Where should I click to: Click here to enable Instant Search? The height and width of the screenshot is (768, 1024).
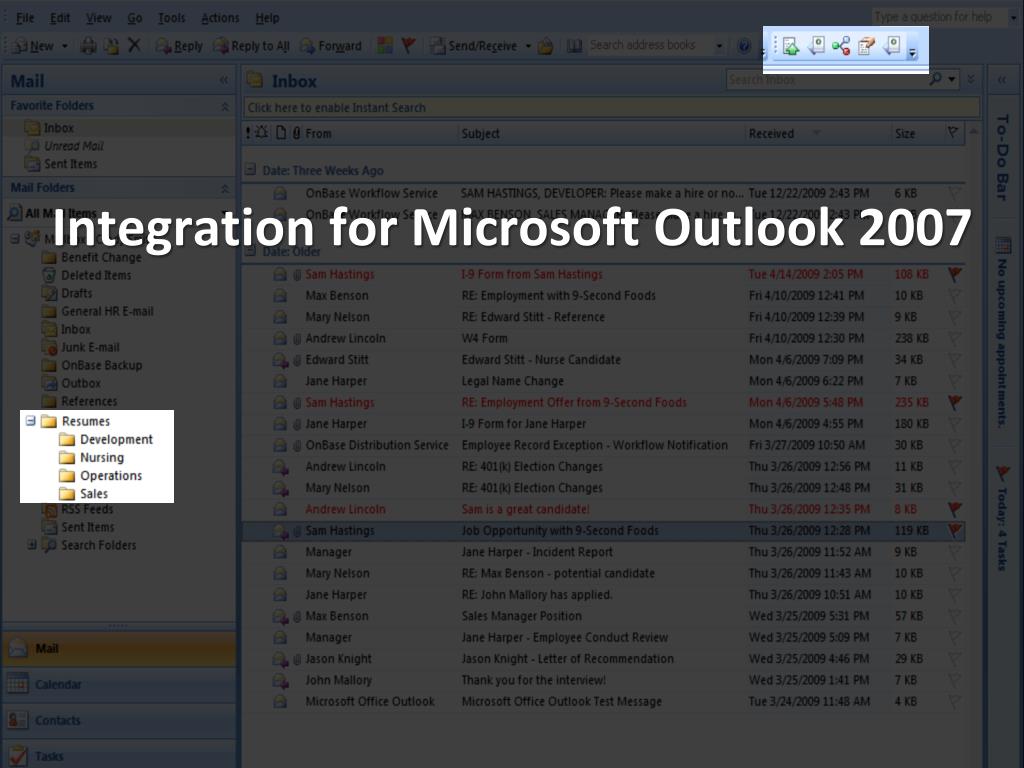[612, 107]
